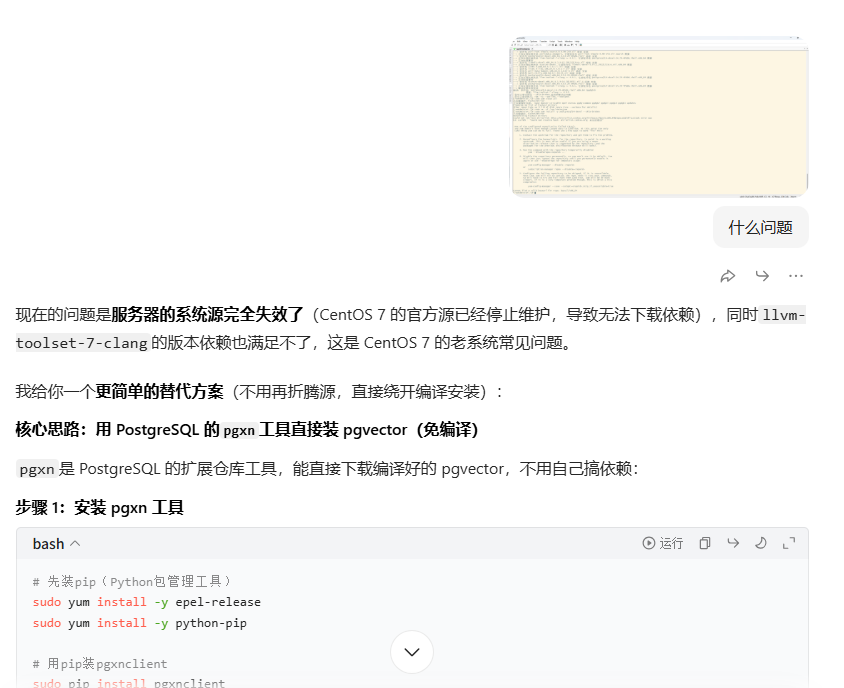
Task: Click the bold text 服务器的系统源完全失效了
Action: (208, 314)
